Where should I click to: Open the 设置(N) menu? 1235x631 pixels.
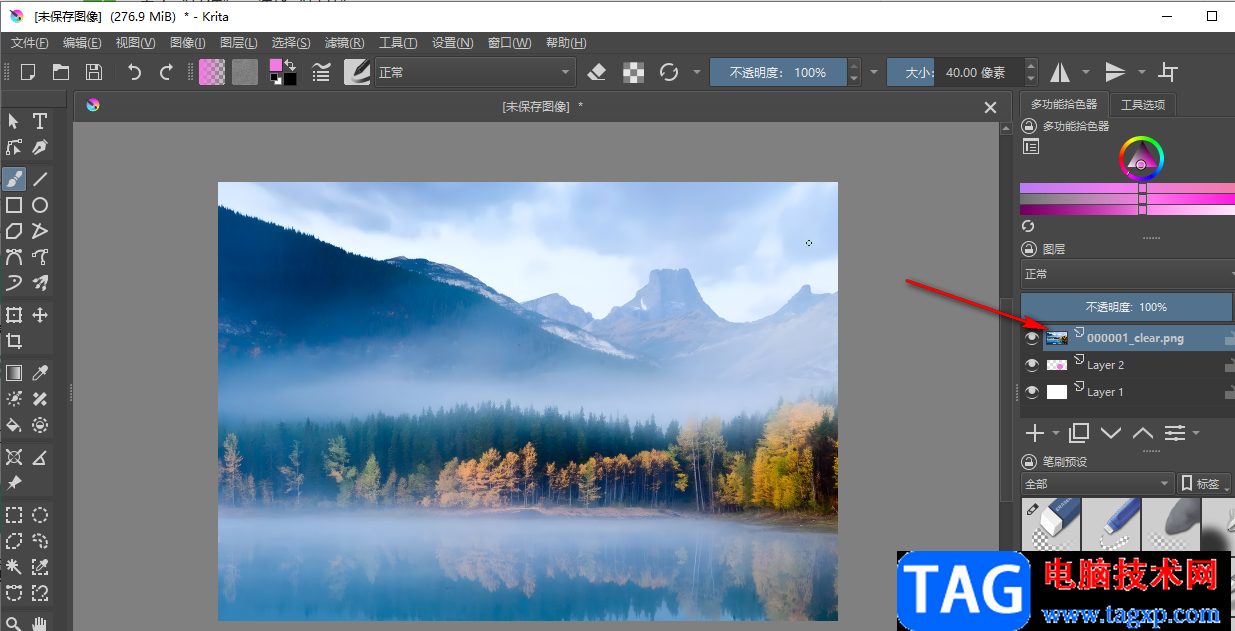pos(452,43)
